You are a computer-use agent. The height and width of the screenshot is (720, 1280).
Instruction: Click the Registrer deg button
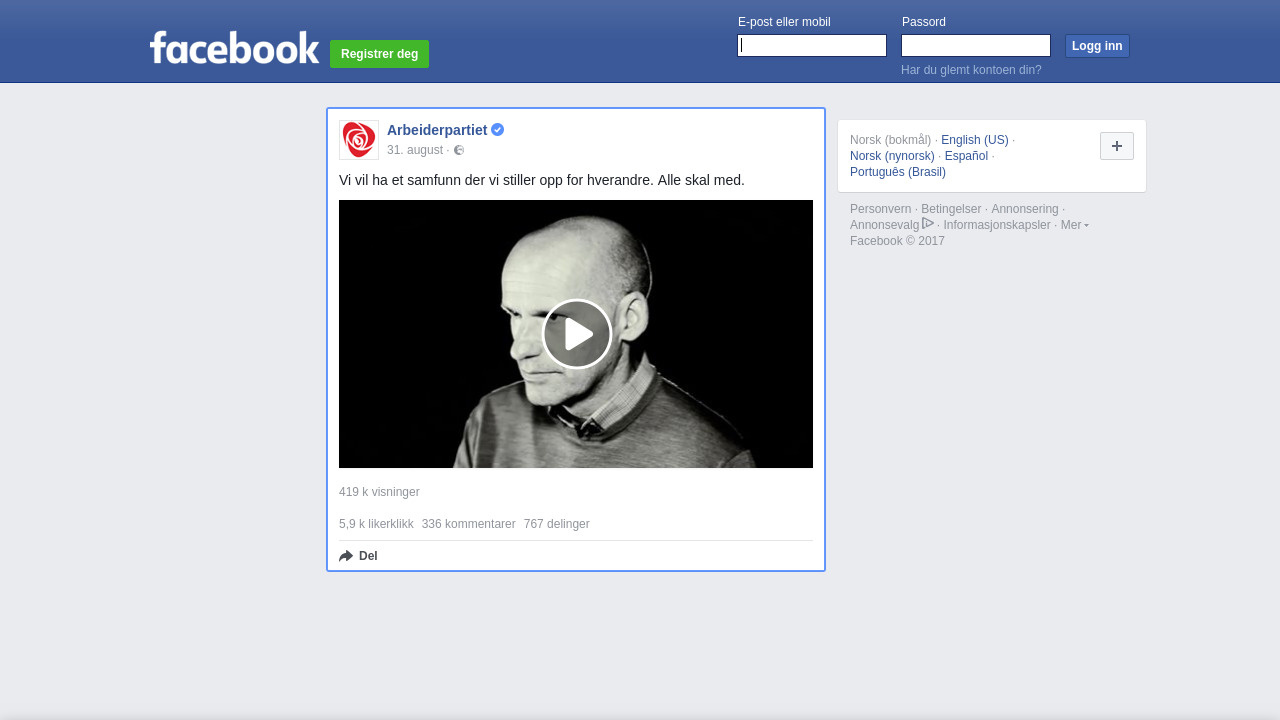tap(379, 54)
